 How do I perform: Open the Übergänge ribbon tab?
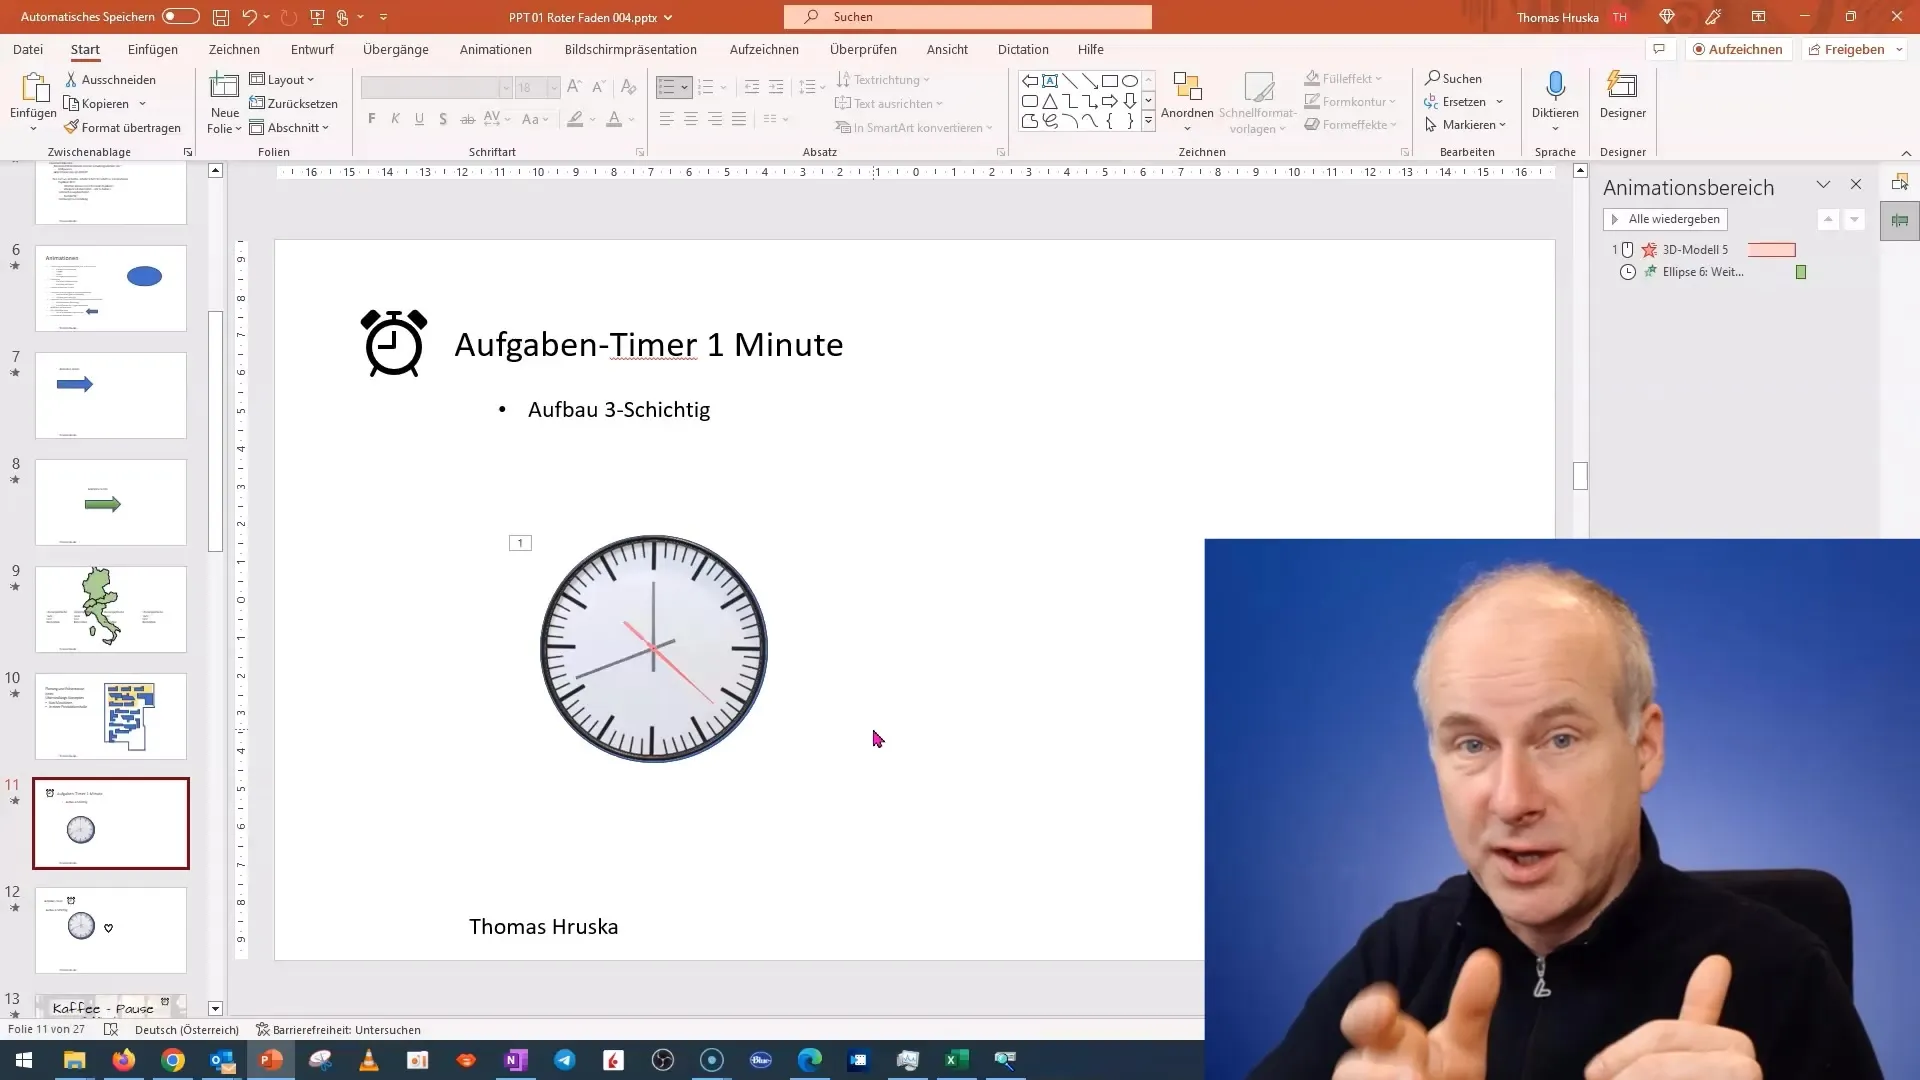tap(396, 49)
